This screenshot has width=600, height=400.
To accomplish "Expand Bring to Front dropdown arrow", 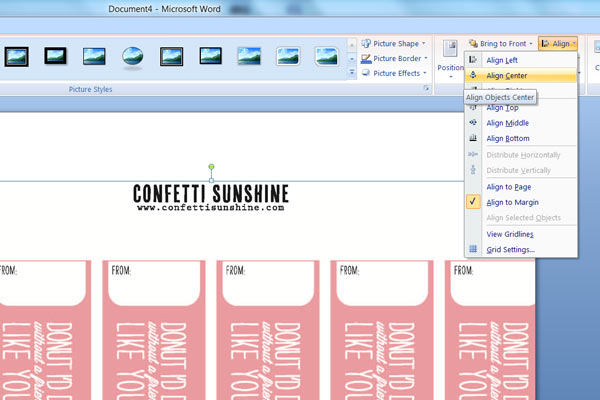I will pyautogui.click(x=531, y=44).
